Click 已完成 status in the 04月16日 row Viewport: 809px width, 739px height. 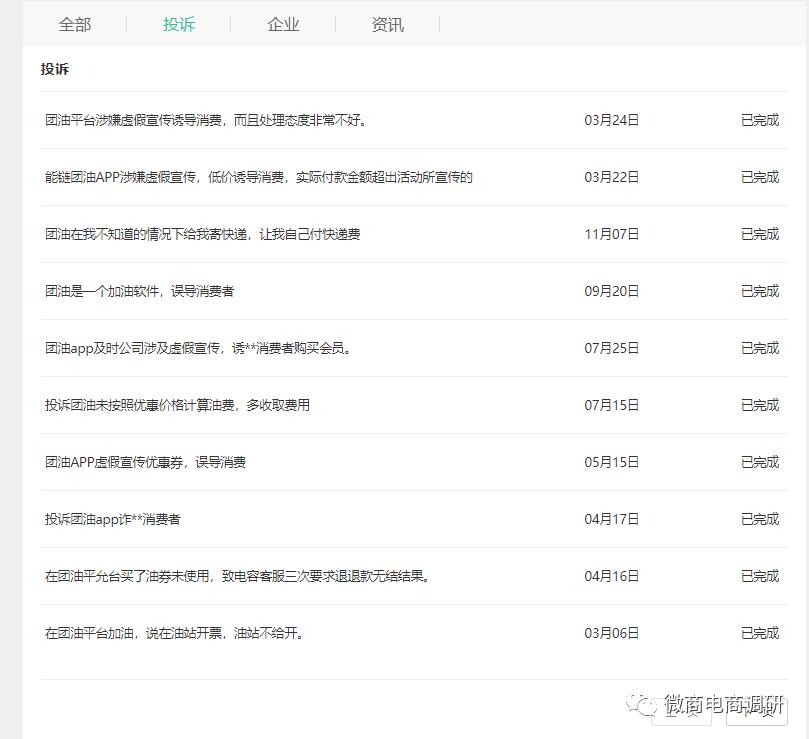pos(760,576)
